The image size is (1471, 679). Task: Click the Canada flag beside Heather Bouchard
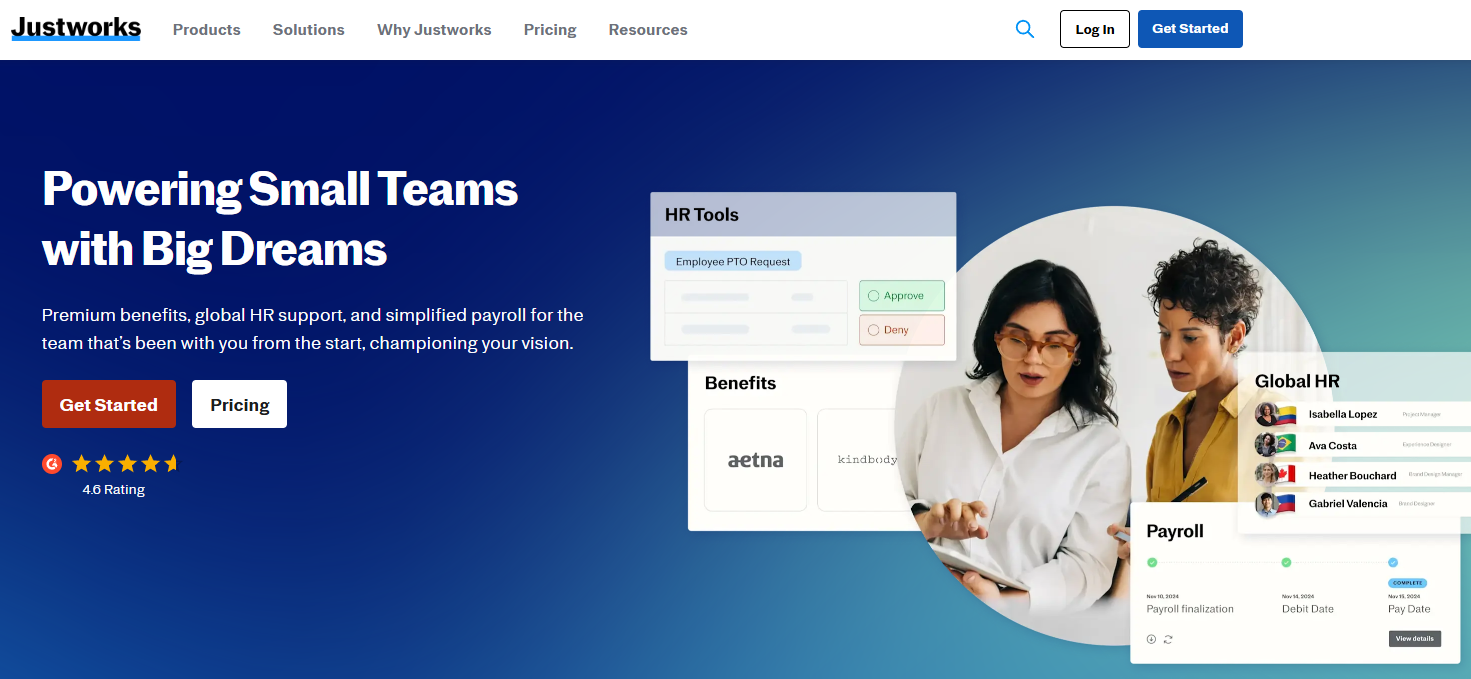click(1285, 474)
